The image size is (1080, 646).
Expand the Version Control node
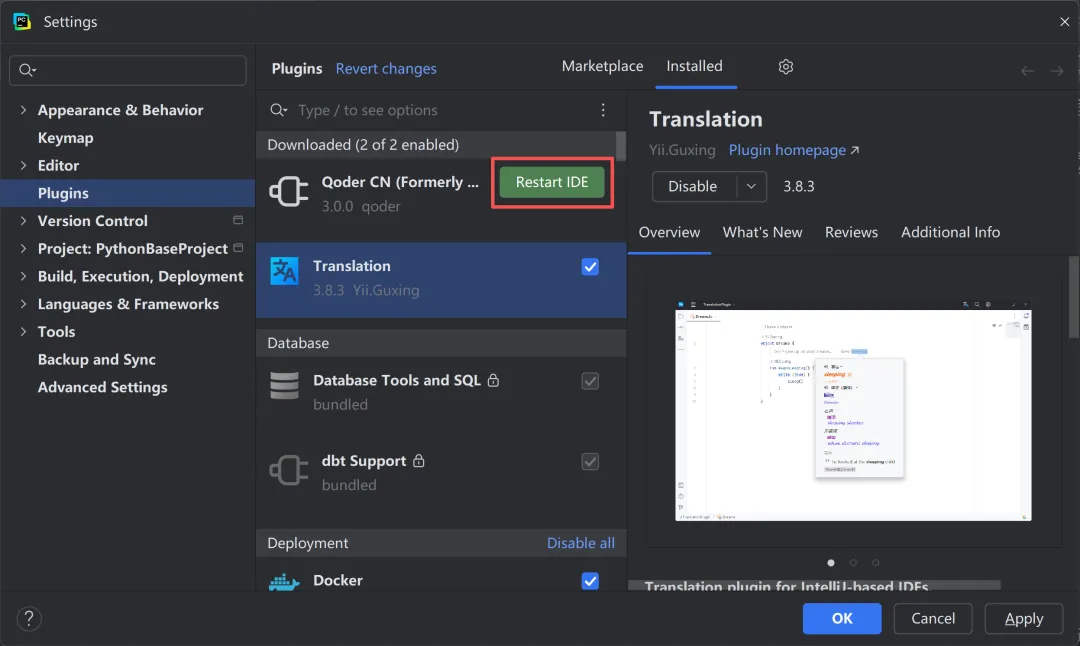[23, 220]
